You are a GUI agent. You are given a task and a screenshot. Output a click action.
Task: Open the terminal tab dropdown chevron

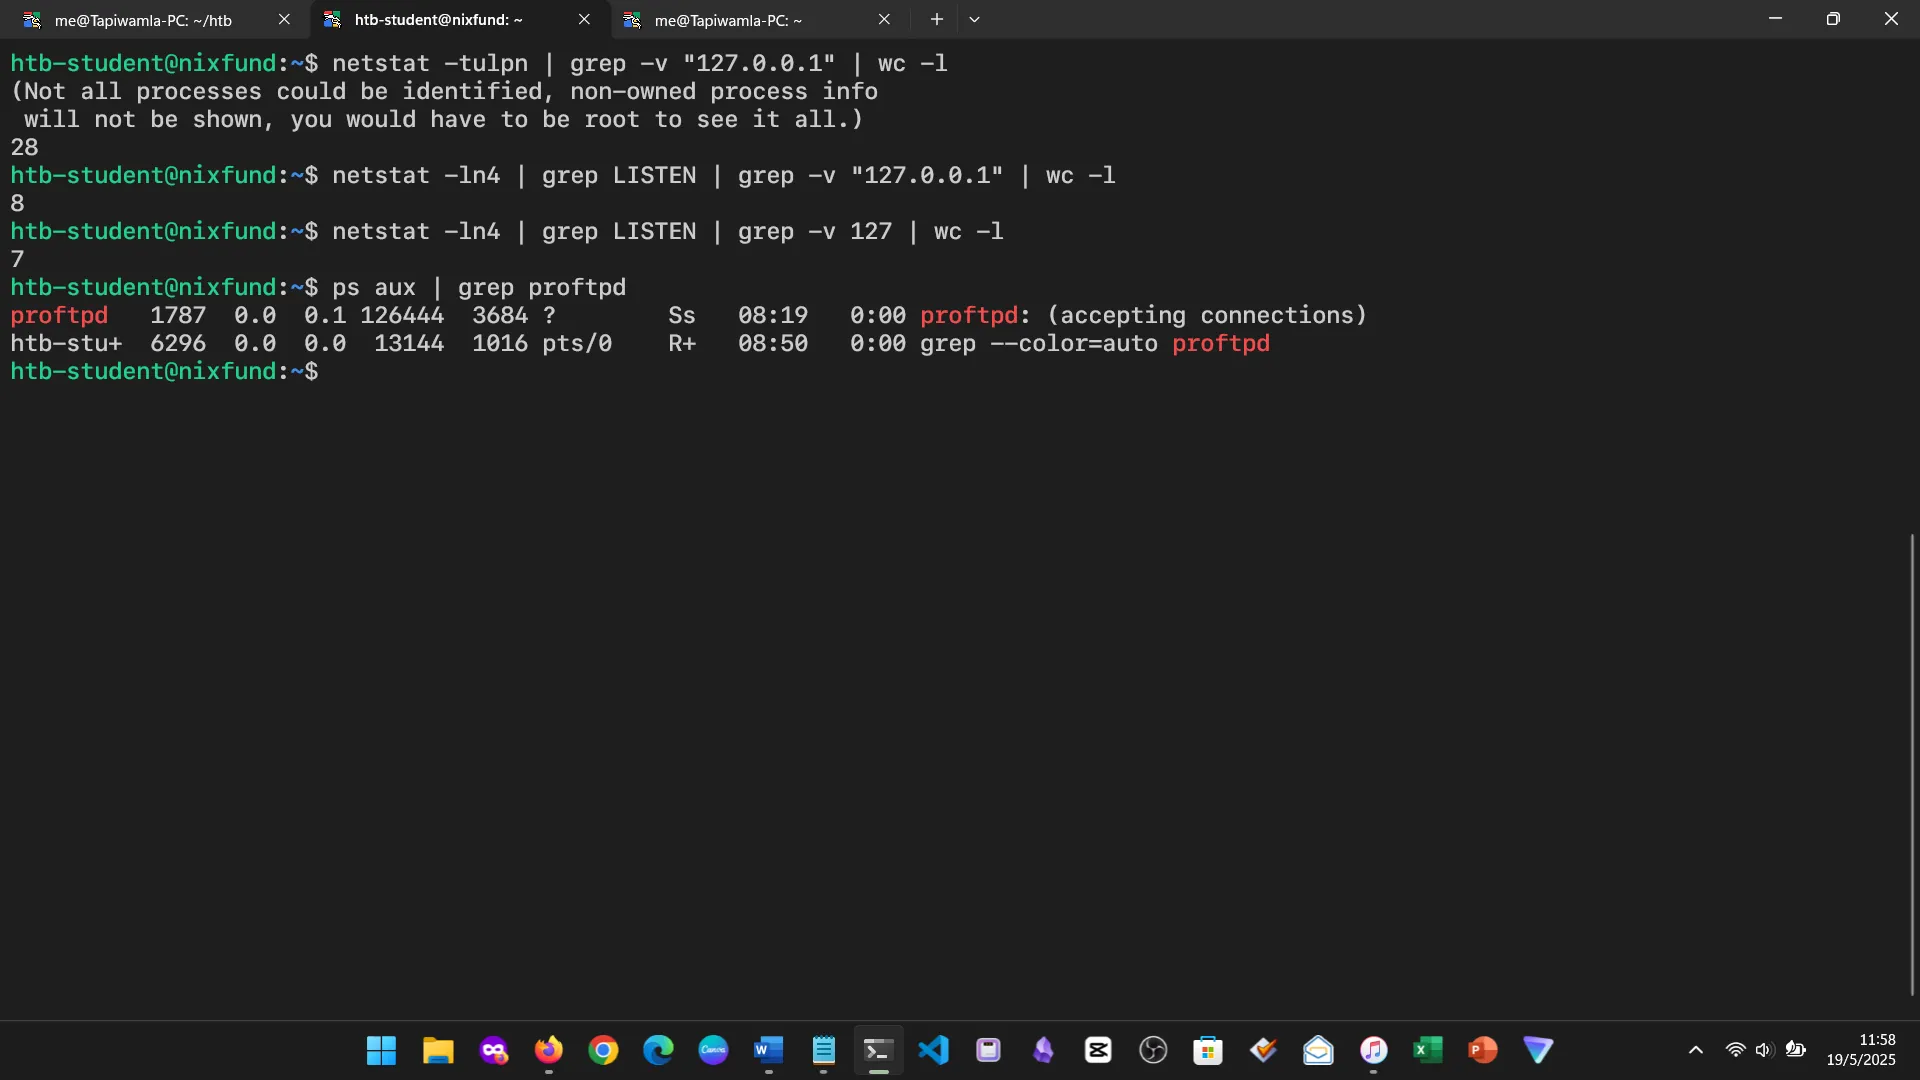pyautogui.click(x=974, y=19)
